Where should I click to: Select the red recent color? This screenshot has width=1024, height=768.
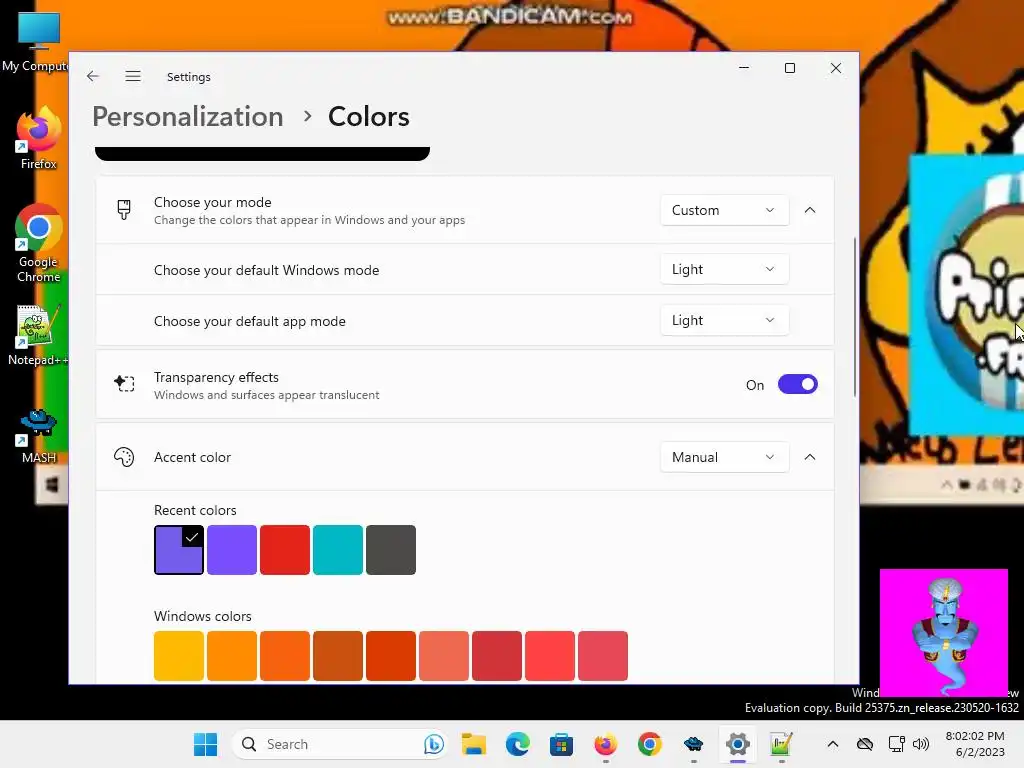tap(285, 550)
